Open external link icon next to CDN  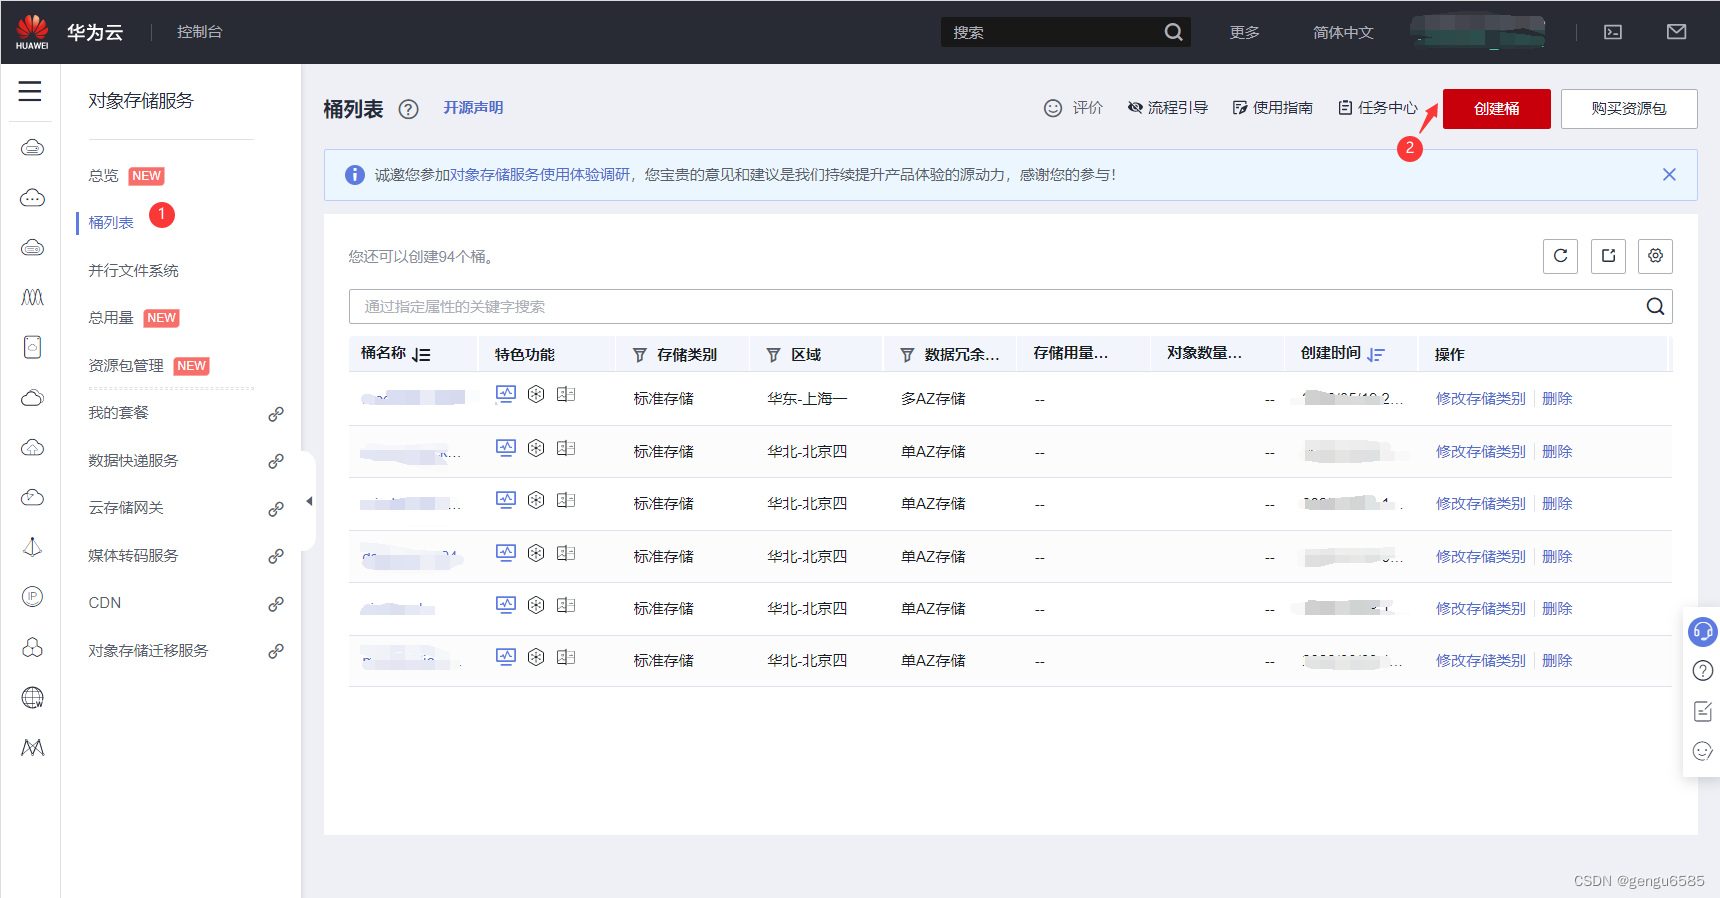pyautogui.click(x=276, y=604)
